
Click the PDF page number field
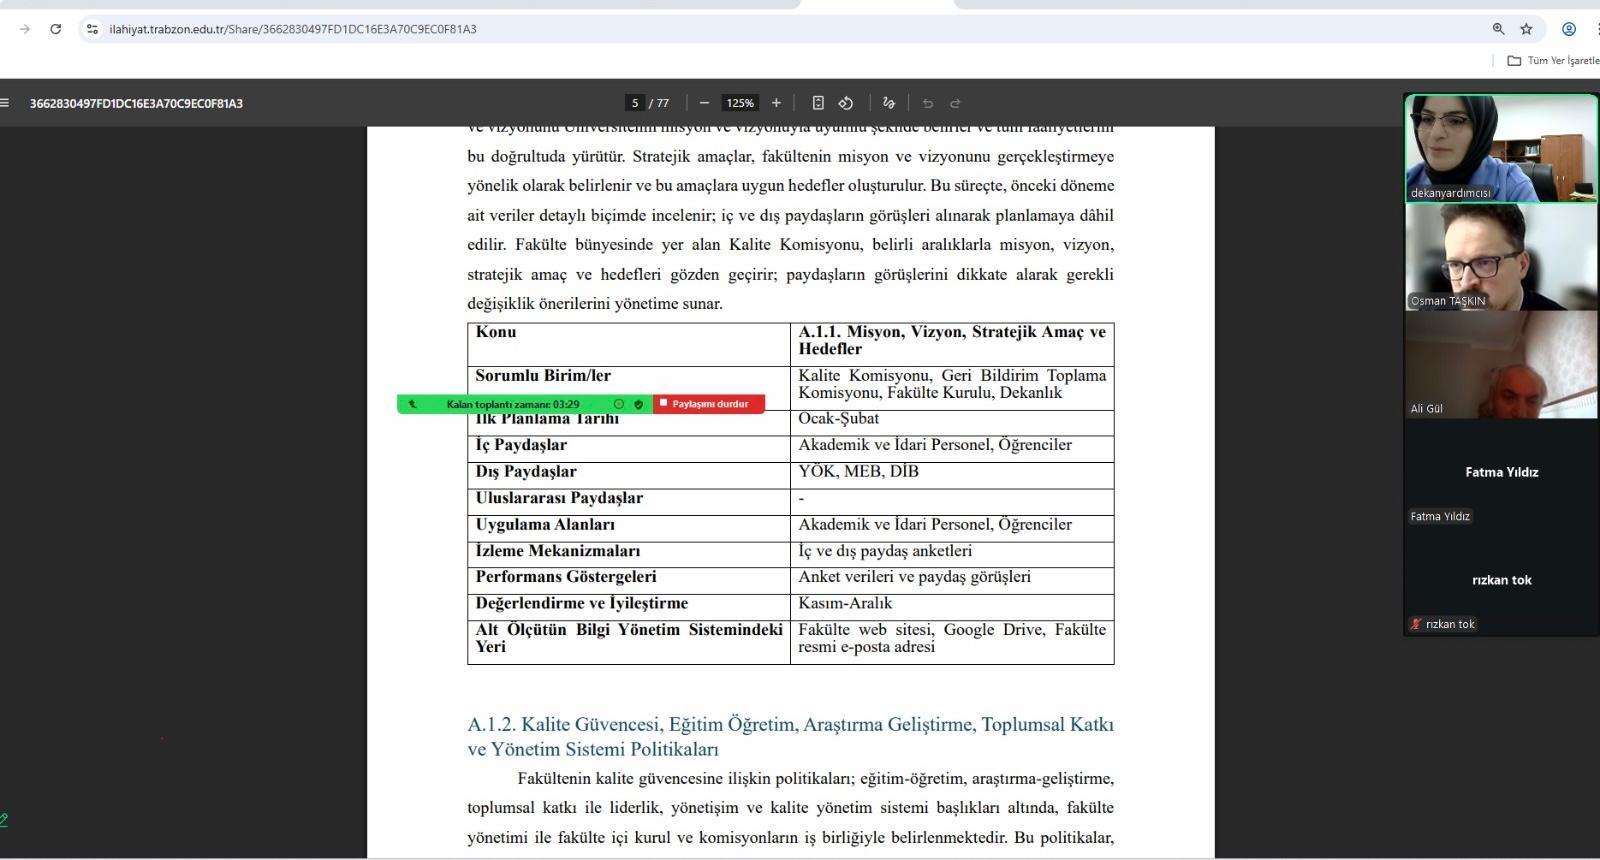coord(635,103)
